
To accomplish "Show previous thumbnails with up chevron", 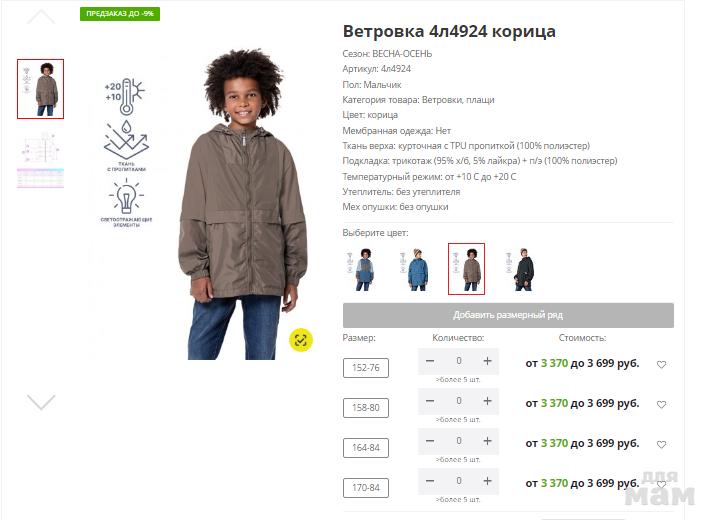I will coord(41,17).
